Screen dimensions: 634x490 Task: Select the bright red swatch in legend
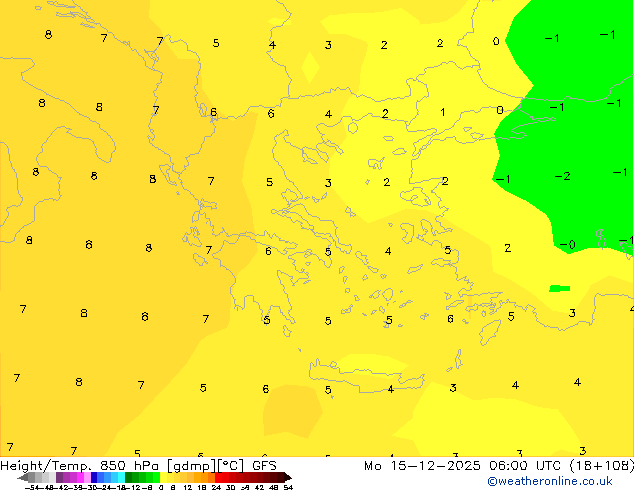coord(218,477)
